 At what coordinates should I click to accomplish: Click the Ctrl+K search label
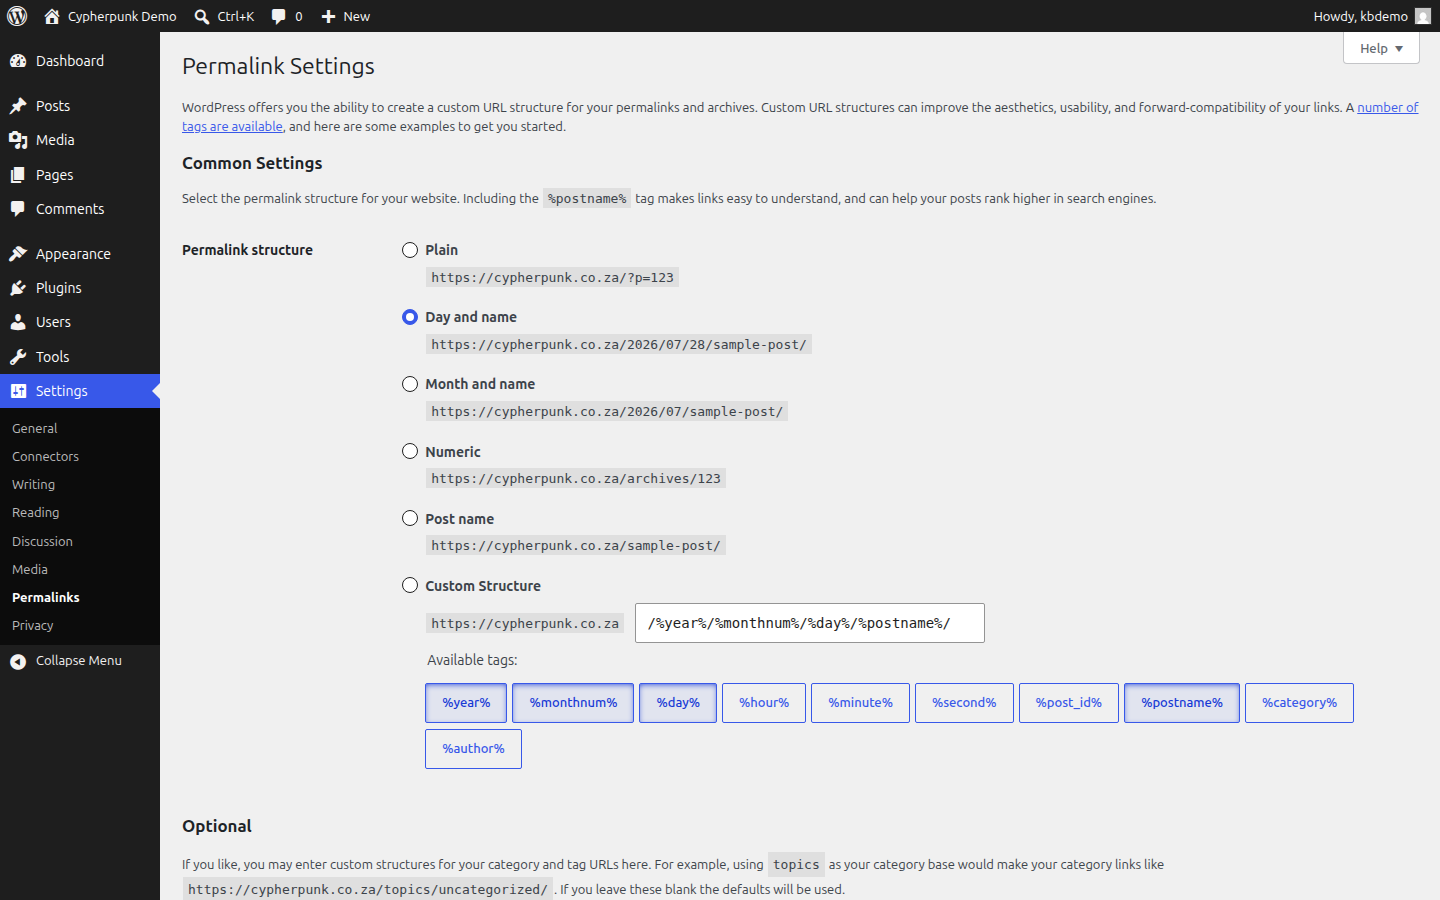[x=236, y=16]
